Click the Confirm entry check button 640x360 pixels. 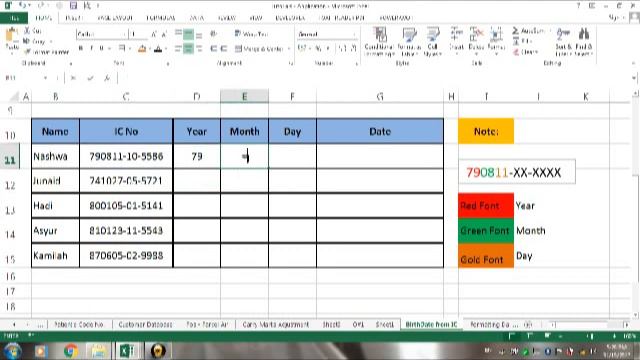tap(90, 78)
